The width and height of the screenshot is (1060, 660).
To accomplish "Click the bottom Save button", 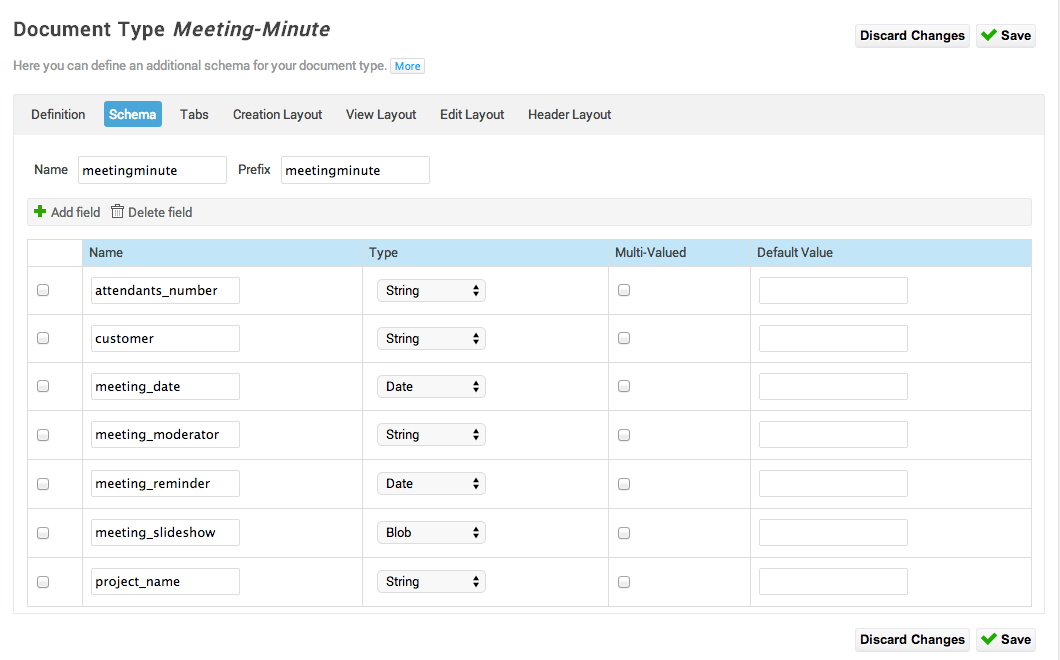I will pyautogui.click(x=1006, y=640).
